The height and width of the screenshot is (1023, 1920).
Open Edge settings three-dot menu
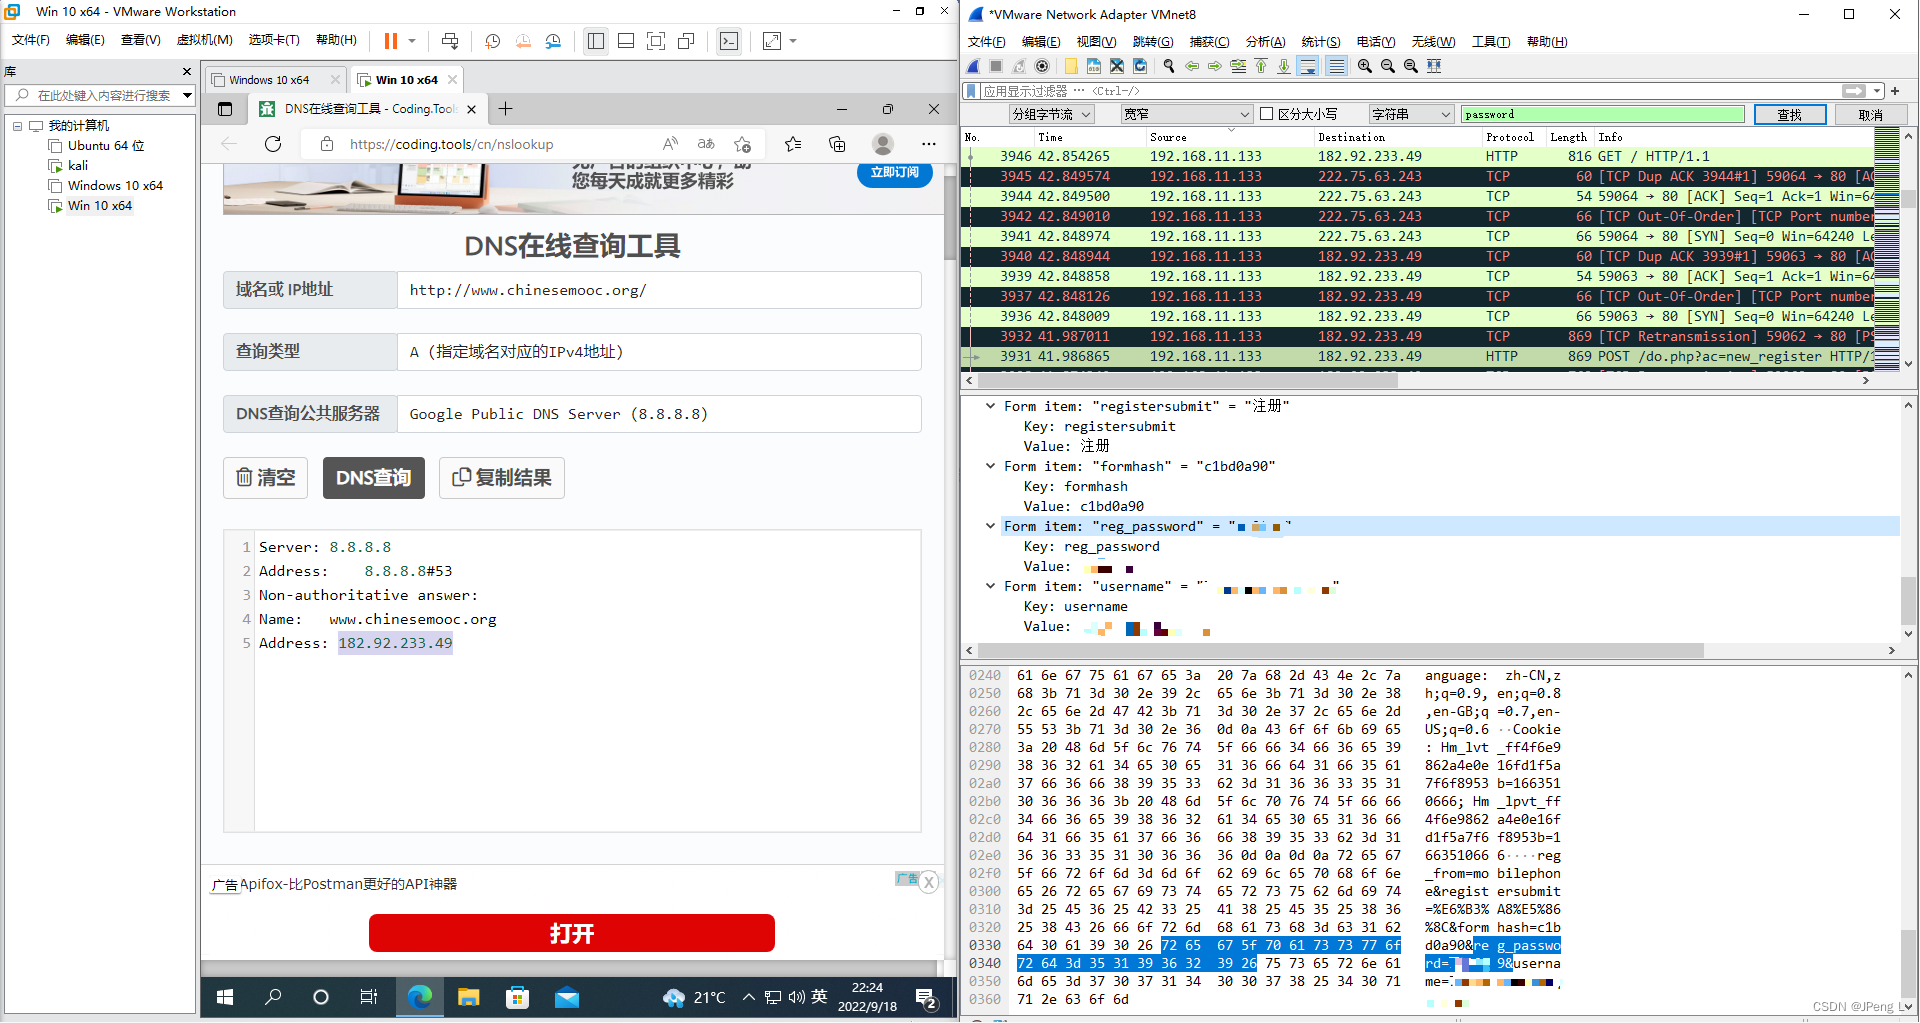[929, 144]
